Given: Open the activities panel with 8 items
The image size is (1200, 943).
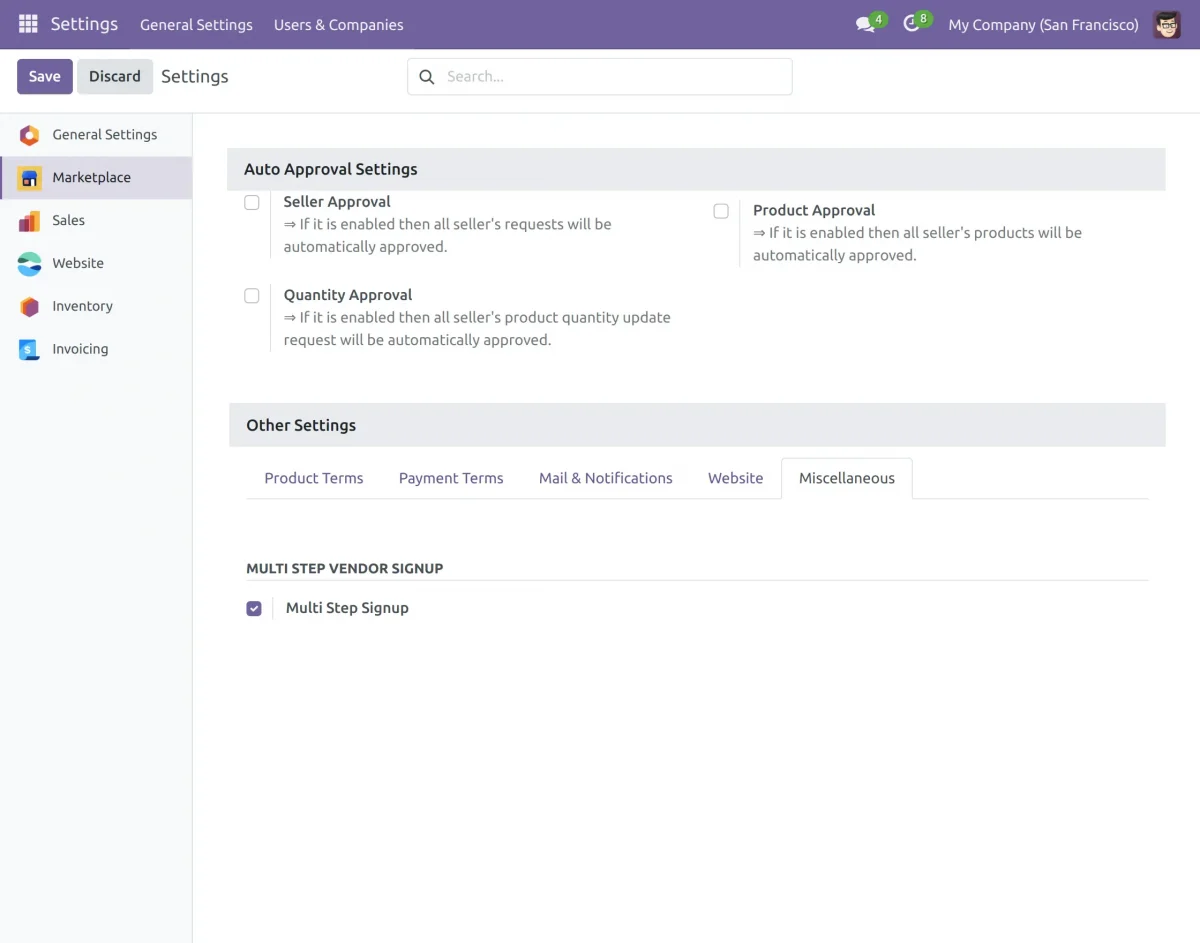Looking at the screenshot, I should (x=911, y=24).
